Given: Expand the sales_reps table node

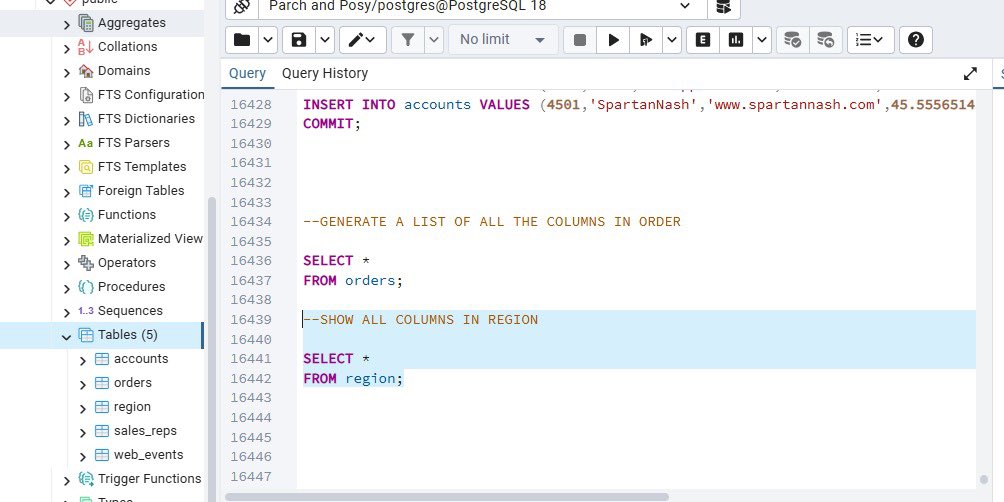Looking at the screenshot, I should 83,432.
